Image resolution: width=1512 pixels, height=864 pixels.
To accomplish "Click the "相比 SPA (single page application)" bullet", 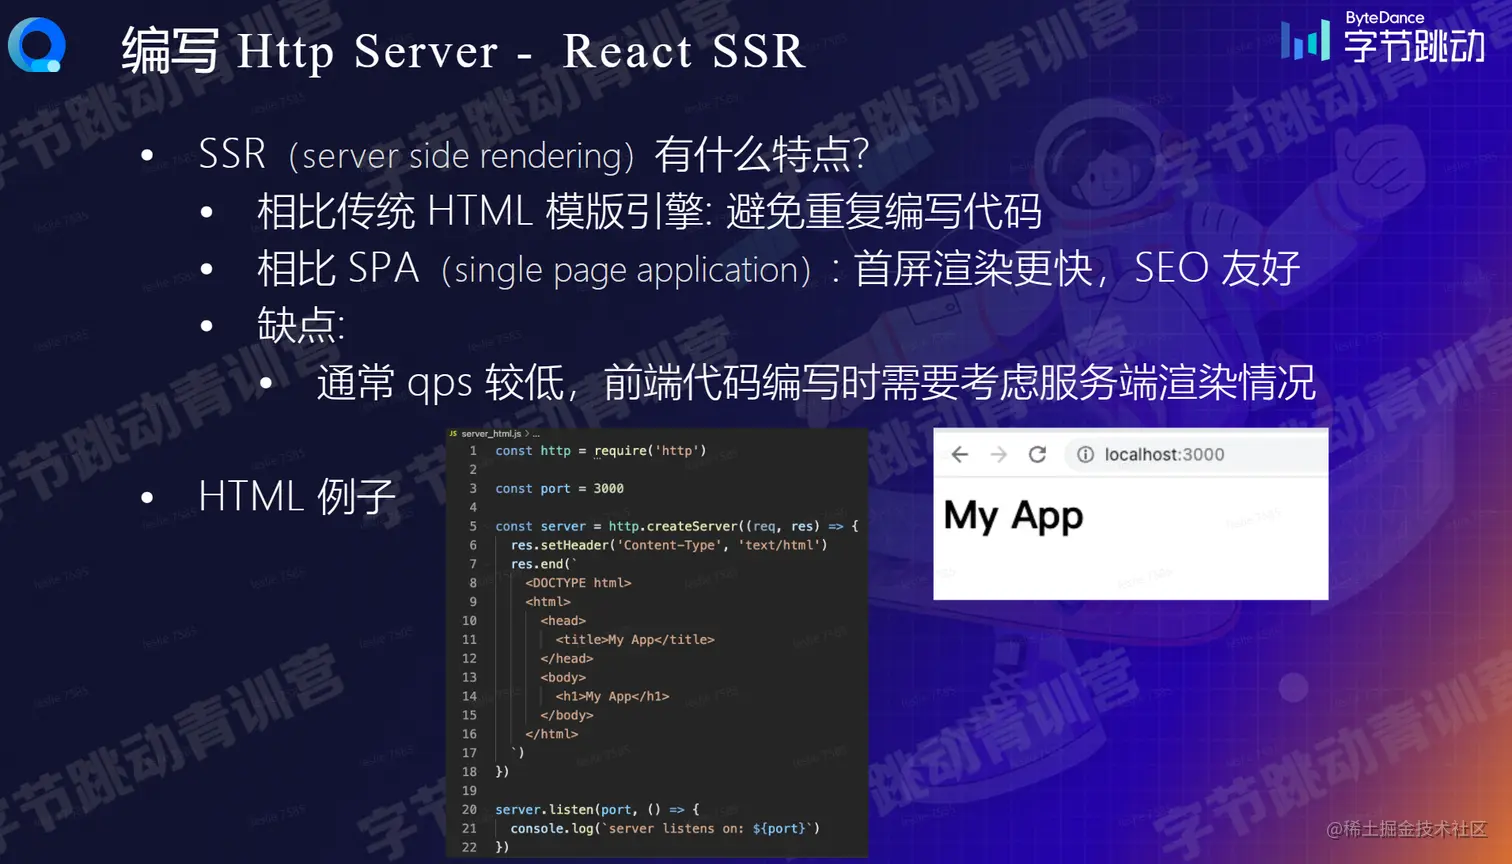I will click(778, 269).
